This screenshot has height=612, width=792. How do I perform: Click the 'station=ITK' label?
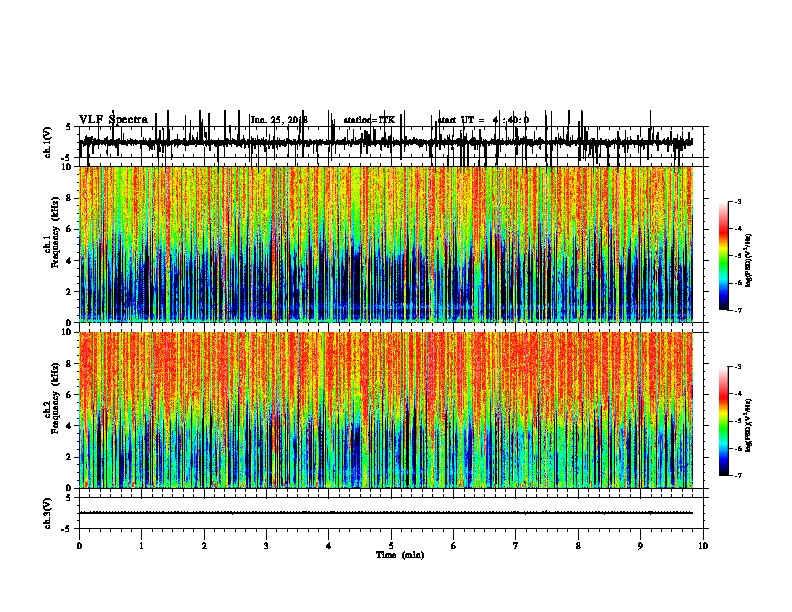pos(369,120)
